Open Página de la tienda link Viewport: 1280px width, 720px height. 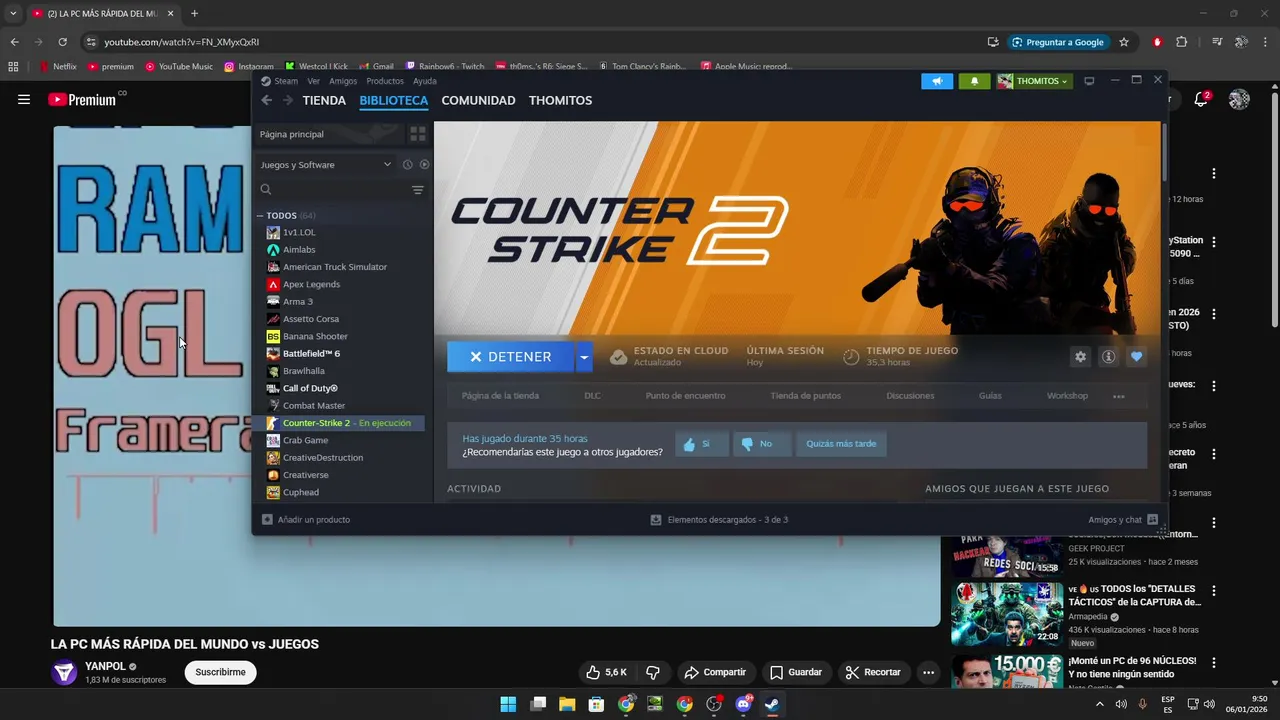(500, 396)
